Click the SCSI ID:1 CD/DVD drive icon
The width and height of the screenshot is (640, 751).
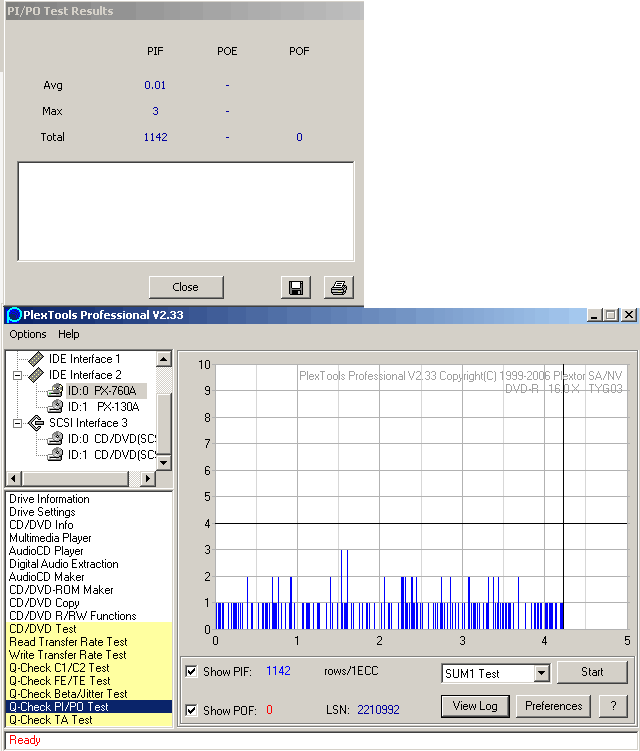(56, 455)
